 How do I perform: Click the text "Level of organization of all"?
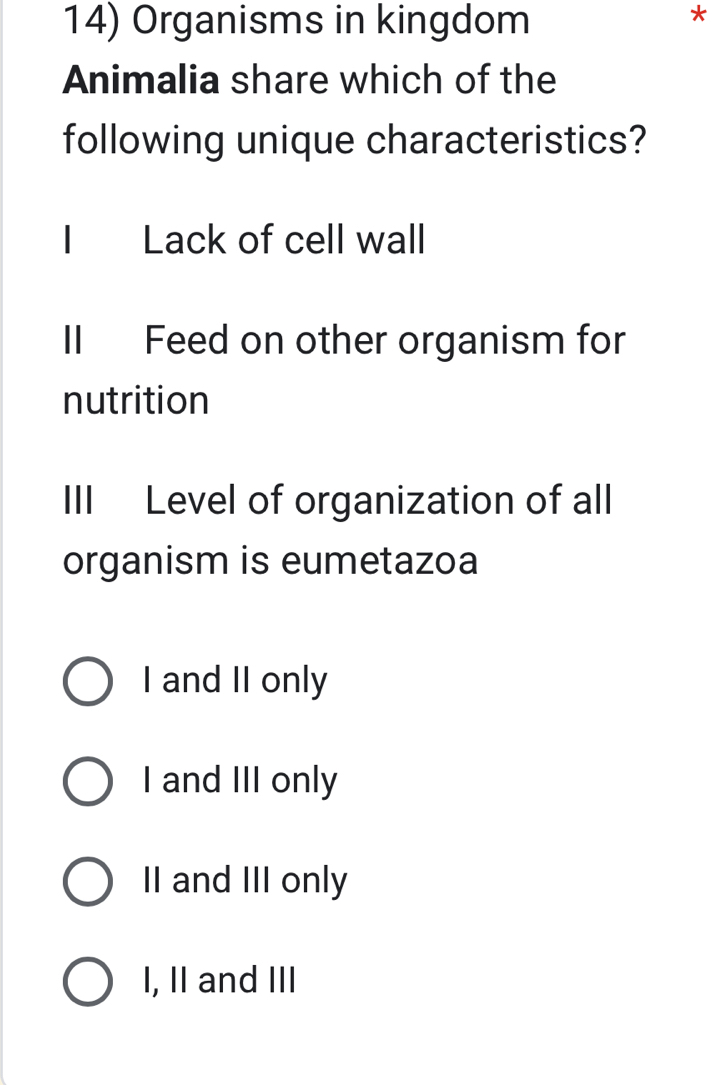coord(378,500)
